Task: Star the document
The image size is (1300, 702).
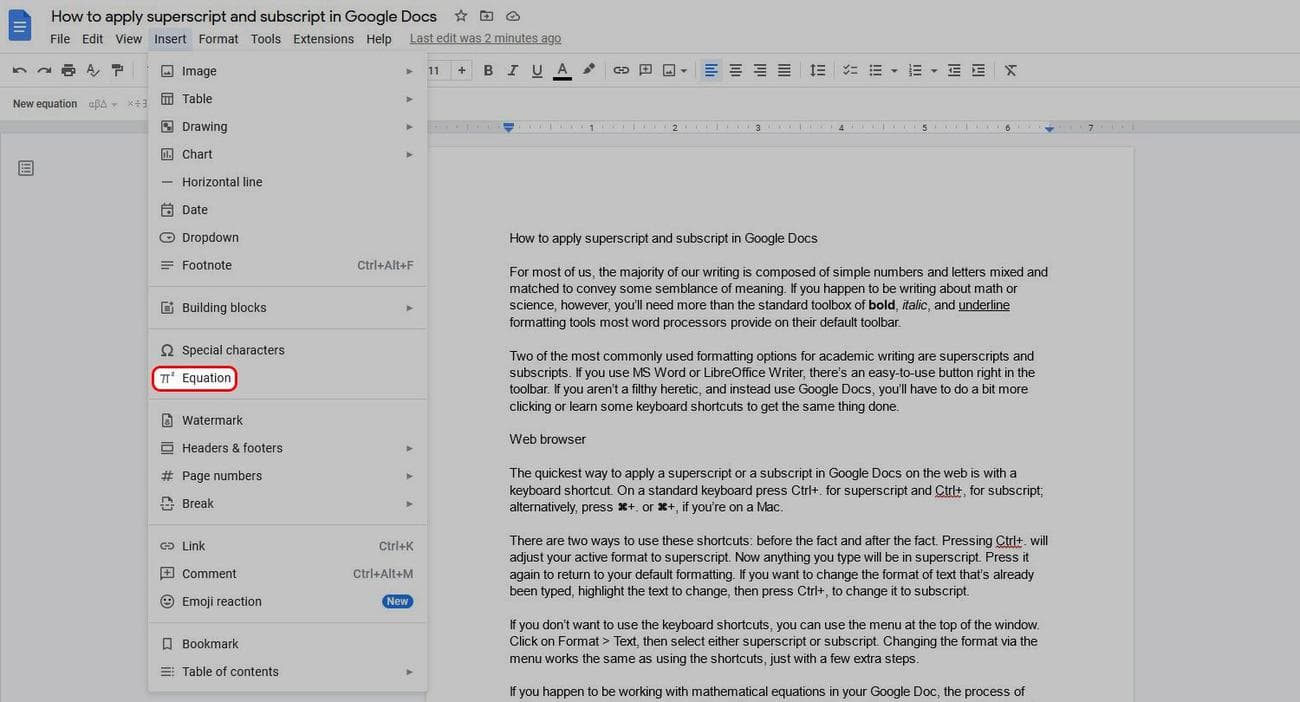Action: point(459,16)
